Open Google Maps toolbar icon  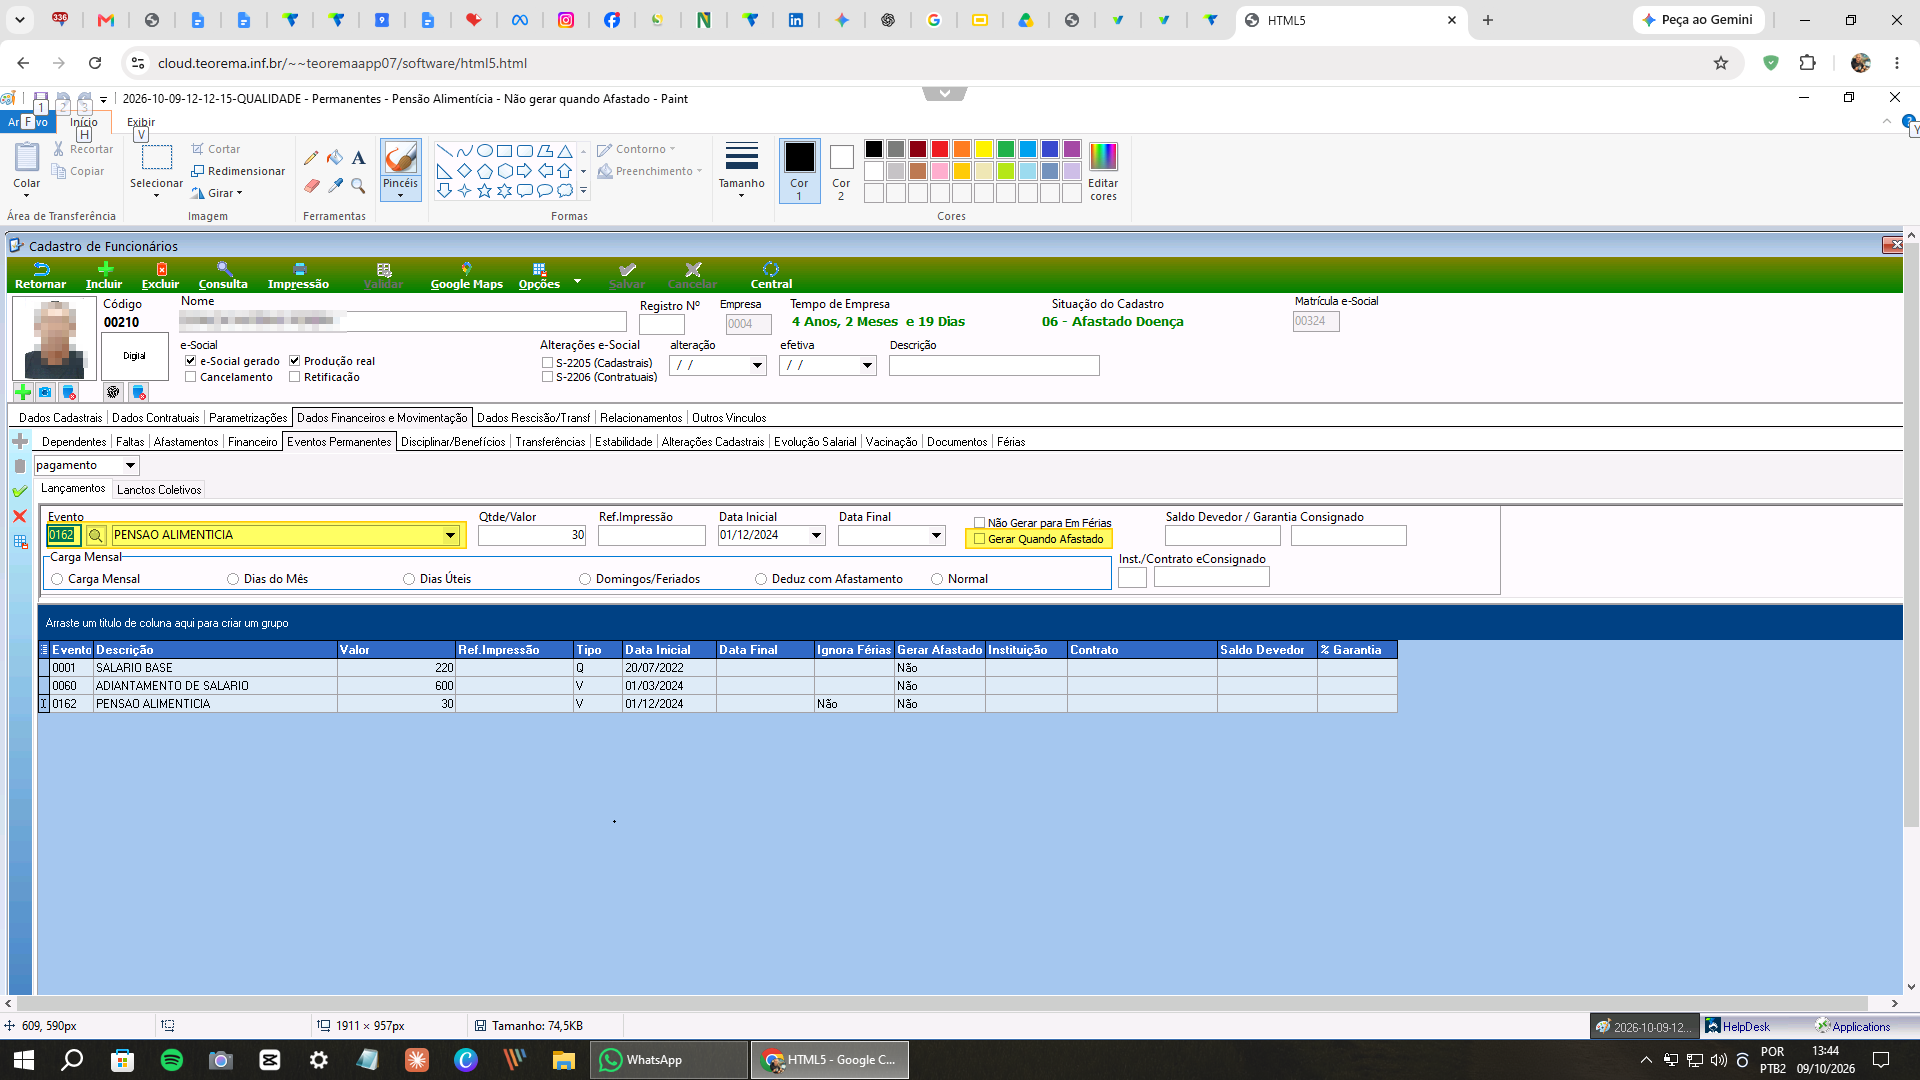coord(466,276)
